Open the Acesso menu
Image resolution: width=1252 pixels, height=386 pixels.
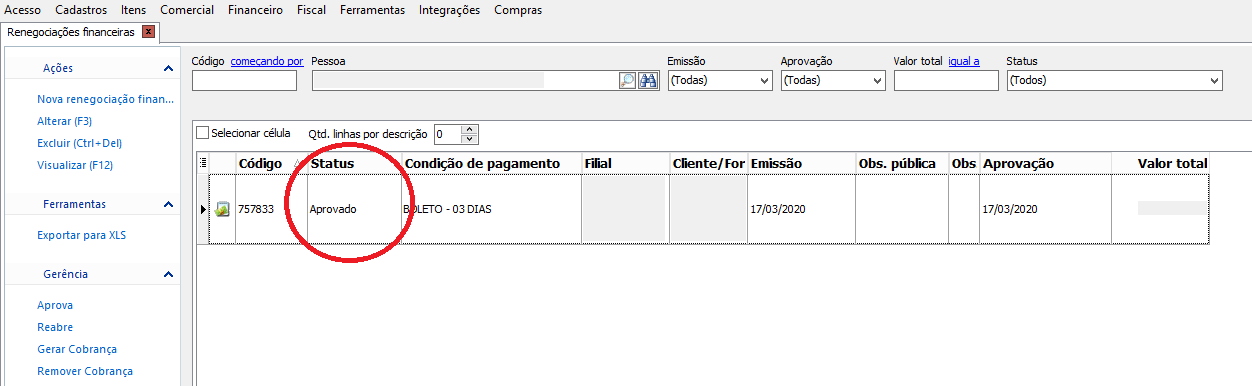tap(23, 10)
